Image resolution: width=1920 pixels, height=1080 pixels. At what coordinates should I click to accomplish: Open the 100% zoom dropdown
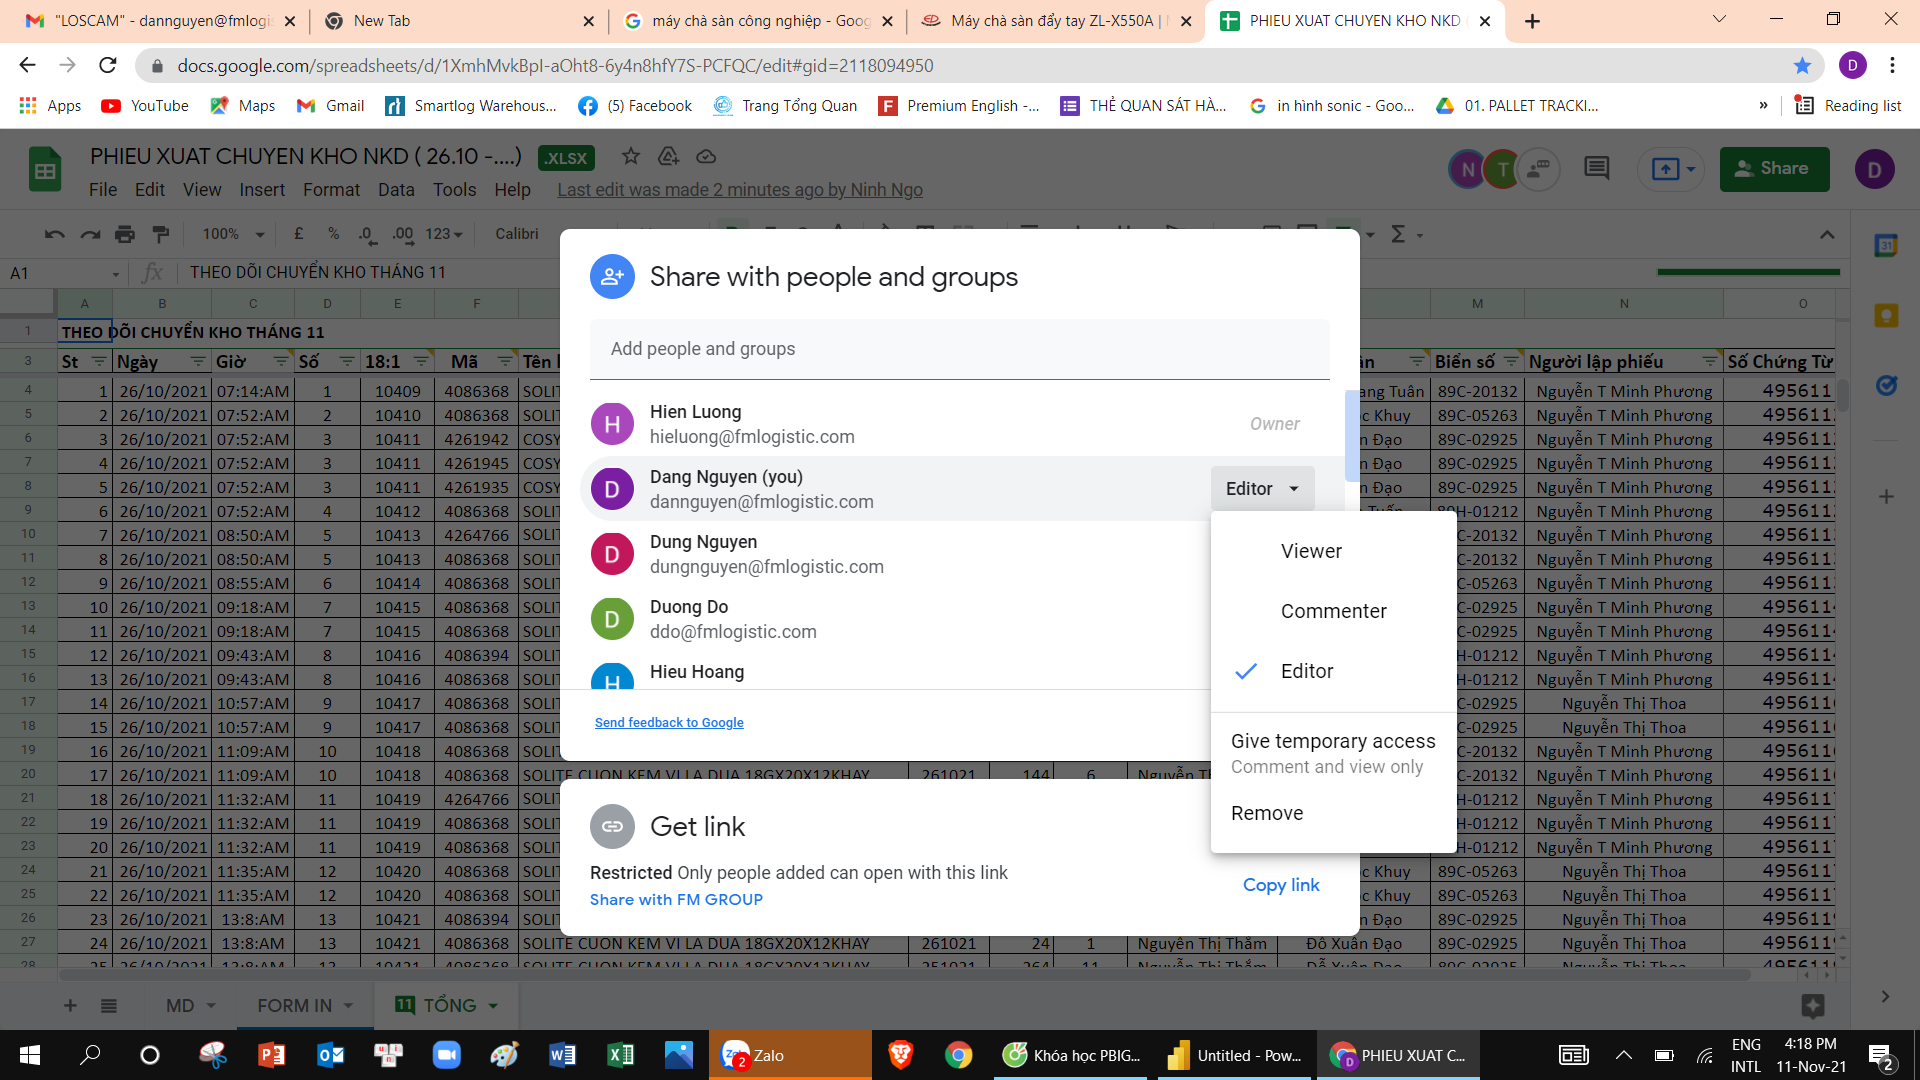(233, 234)
